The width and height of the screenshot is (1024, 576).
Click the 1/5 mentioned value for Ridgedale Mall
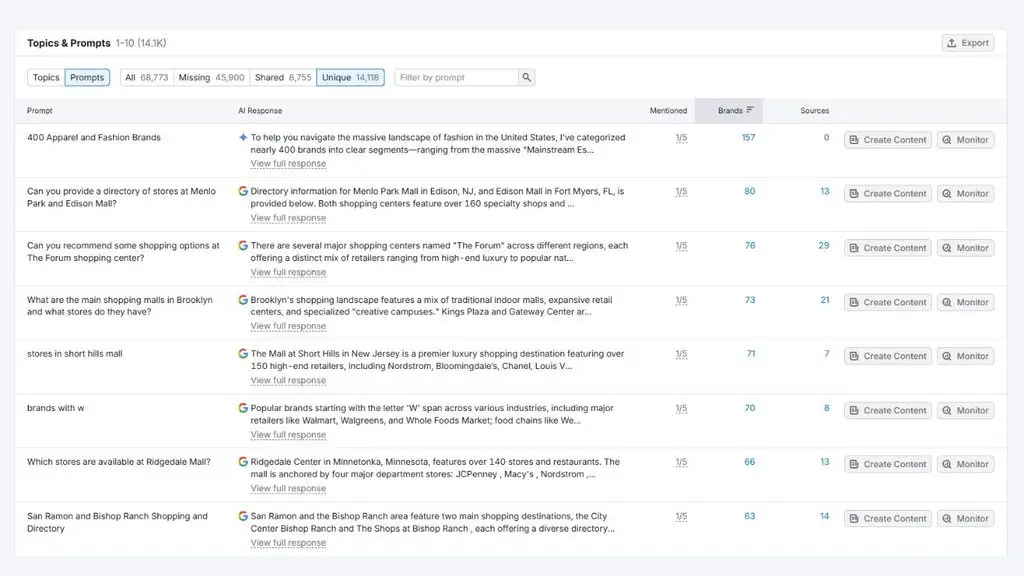pos(681,462)
